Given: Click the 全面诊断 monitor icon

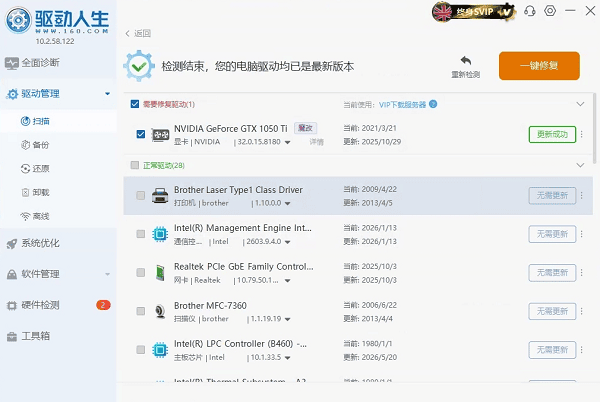Looking at the screenshot, I should (x=12, y=63).
